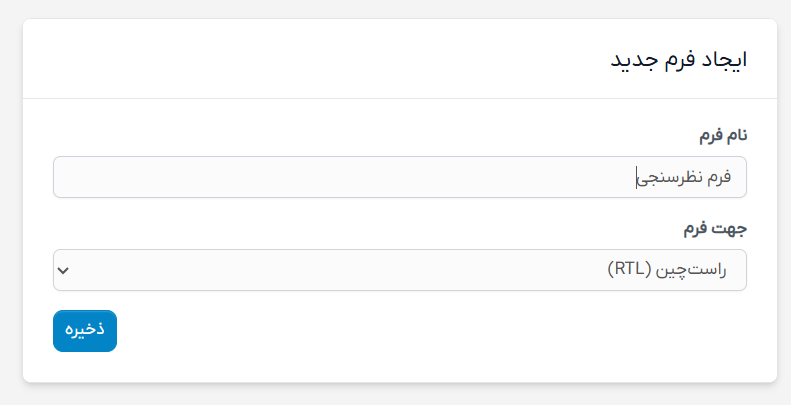Expand the form direction combo box
Screen dimensions: 791x405
[x=400, y=270]
